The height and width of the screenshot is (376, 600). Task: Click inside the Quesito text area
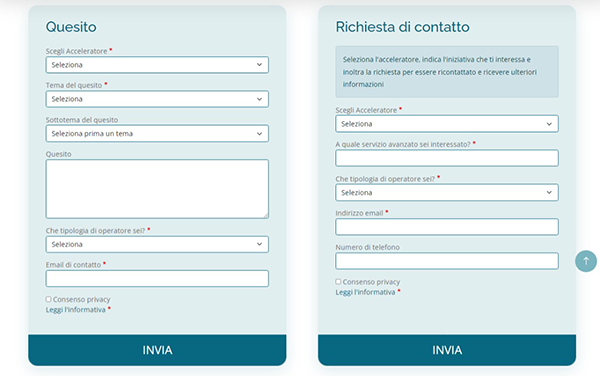click(x=157, y=189)
